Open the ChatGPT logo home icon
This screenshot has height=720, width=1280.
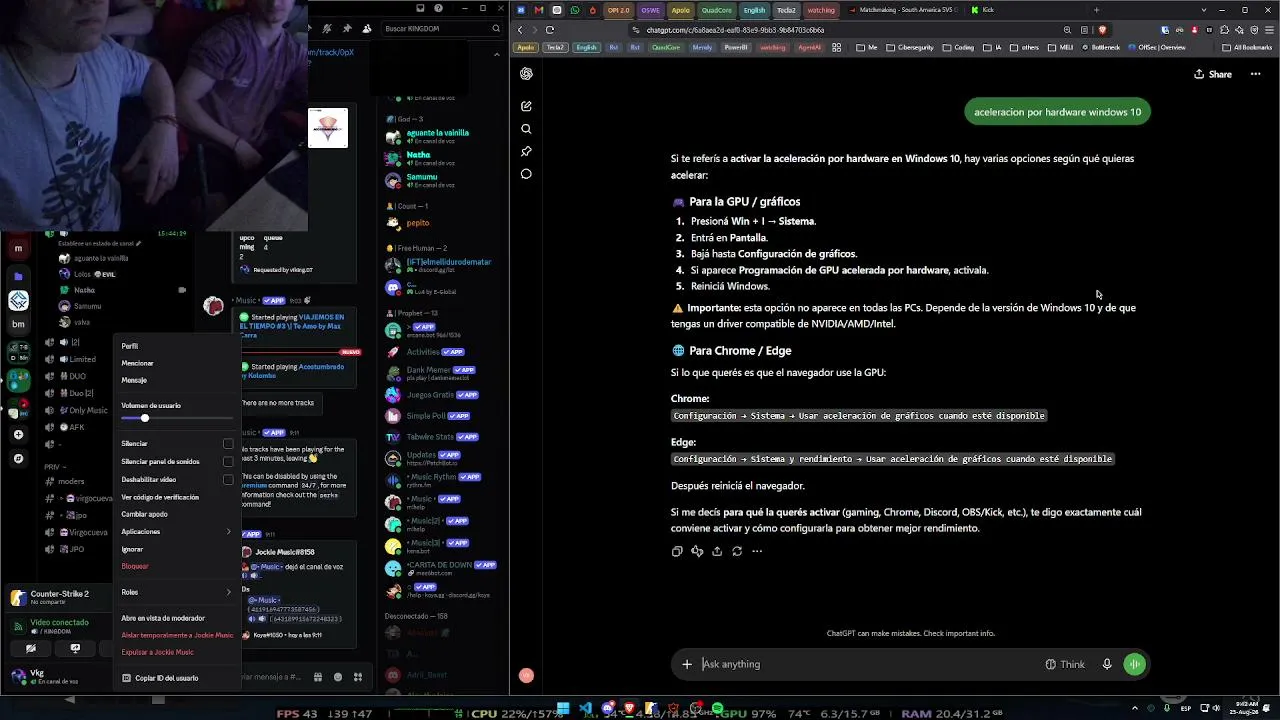coord(526,74)
